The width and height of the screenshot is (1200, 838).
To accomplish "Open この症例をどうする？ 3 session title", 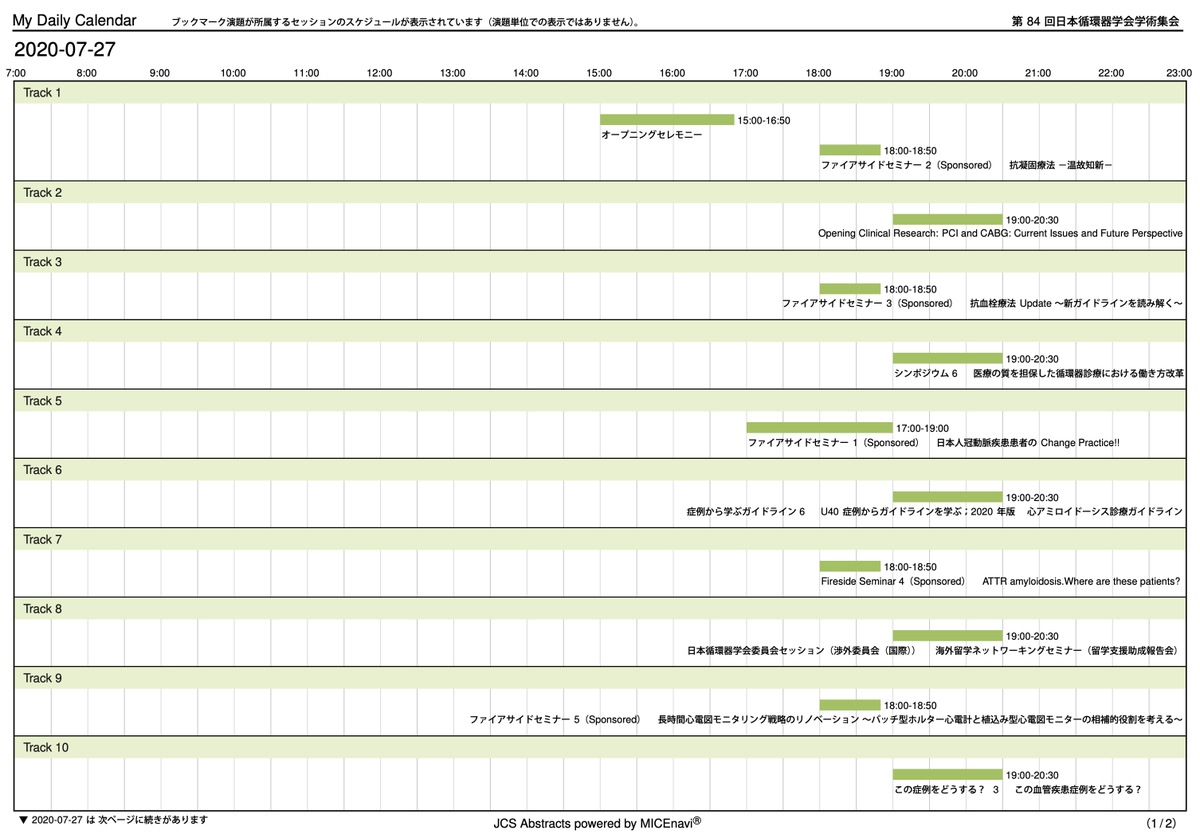I will [1017, 789].
